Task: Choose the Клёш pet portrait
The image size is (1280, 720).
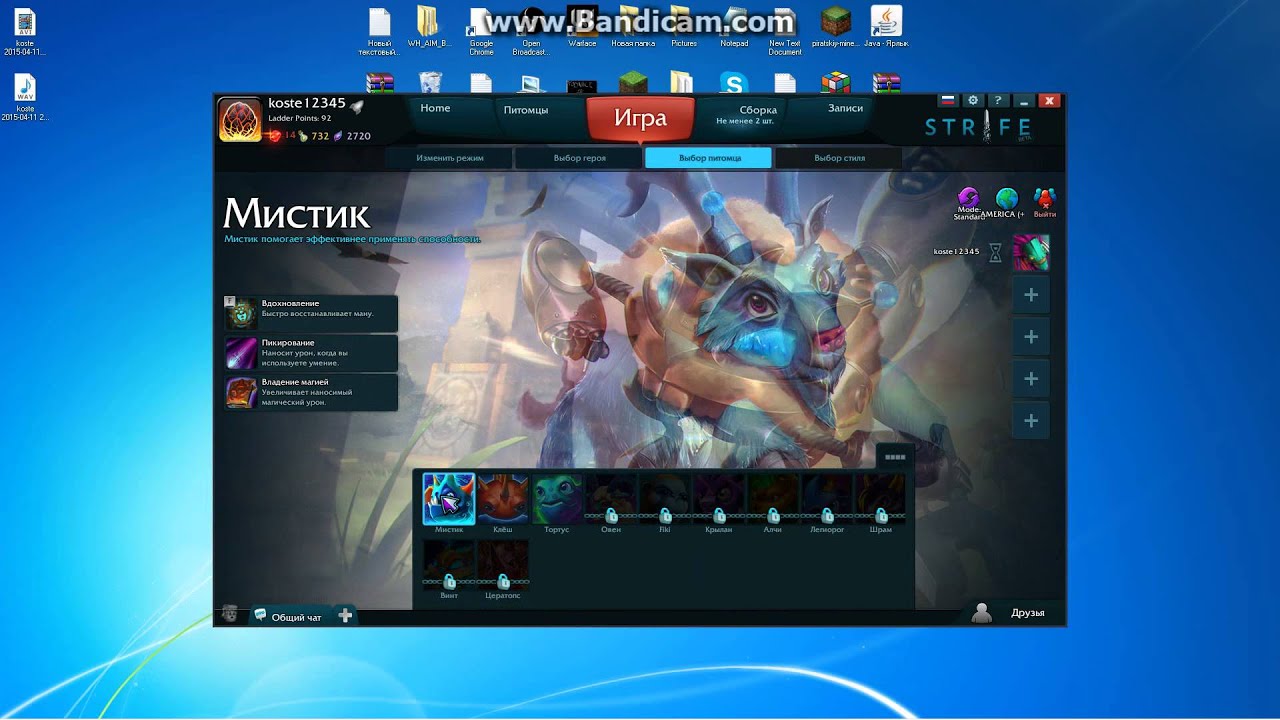Action: point(503,498)
